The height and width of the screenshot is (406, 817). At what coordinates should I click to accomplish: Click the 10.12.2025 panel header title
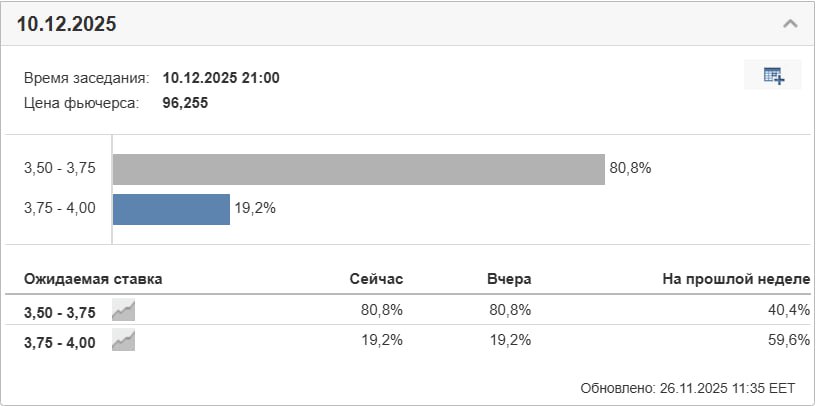(x=67, y=24)
